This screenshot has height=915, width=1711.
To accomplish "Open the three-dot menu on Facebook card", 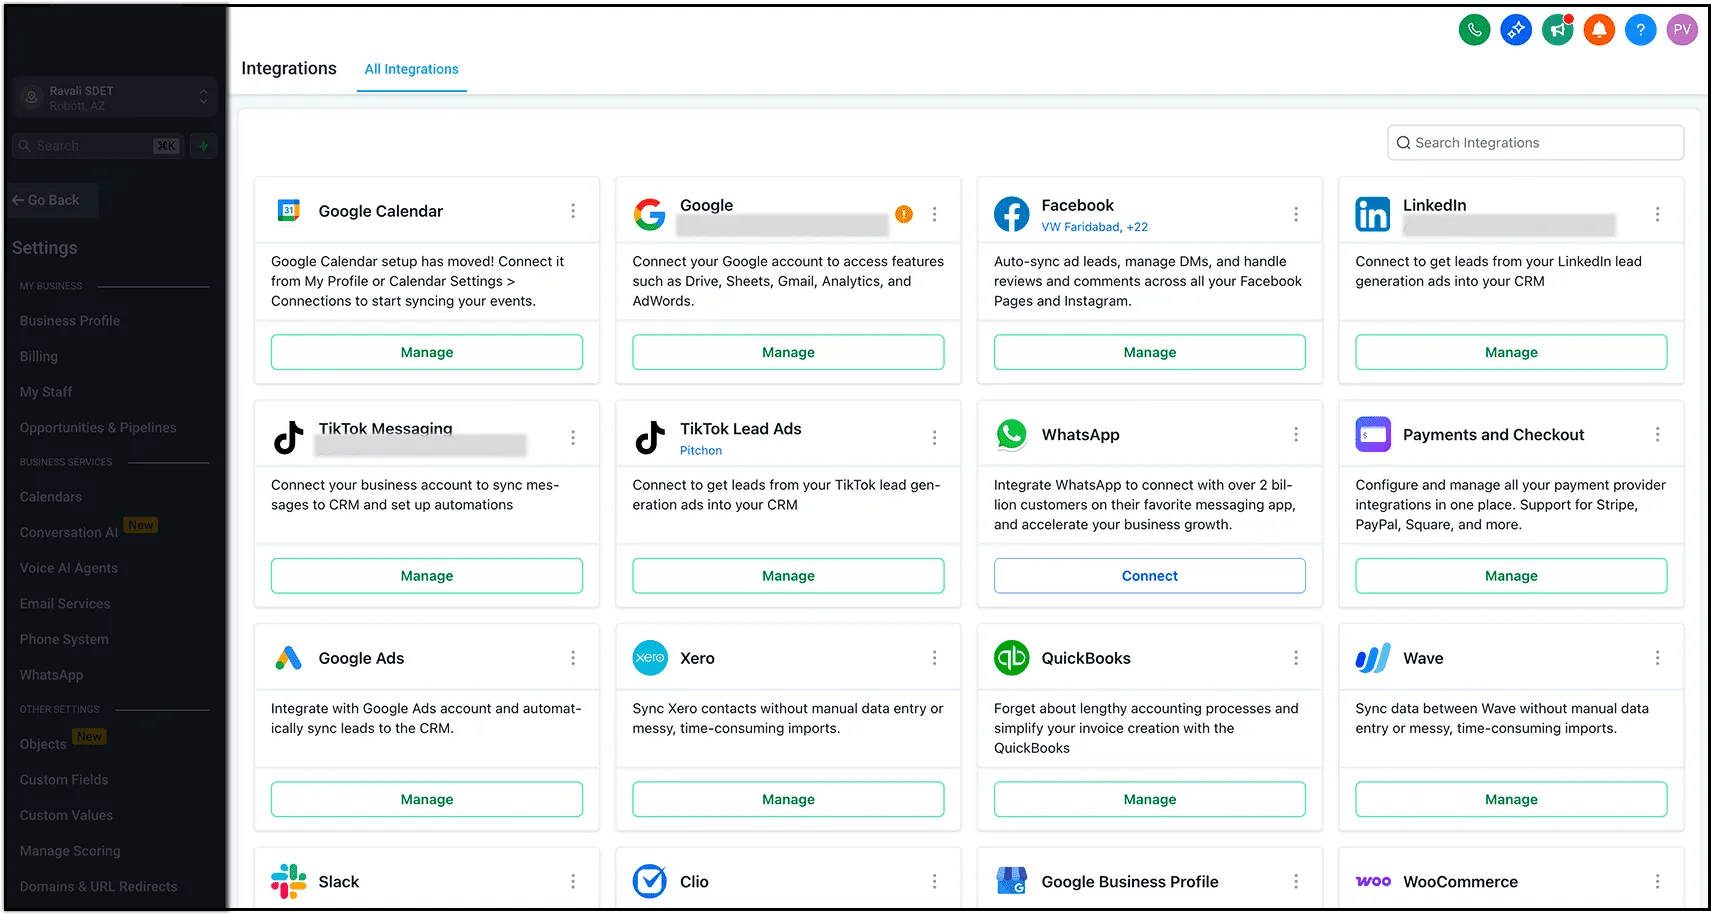I will (x=1296, y=214).
